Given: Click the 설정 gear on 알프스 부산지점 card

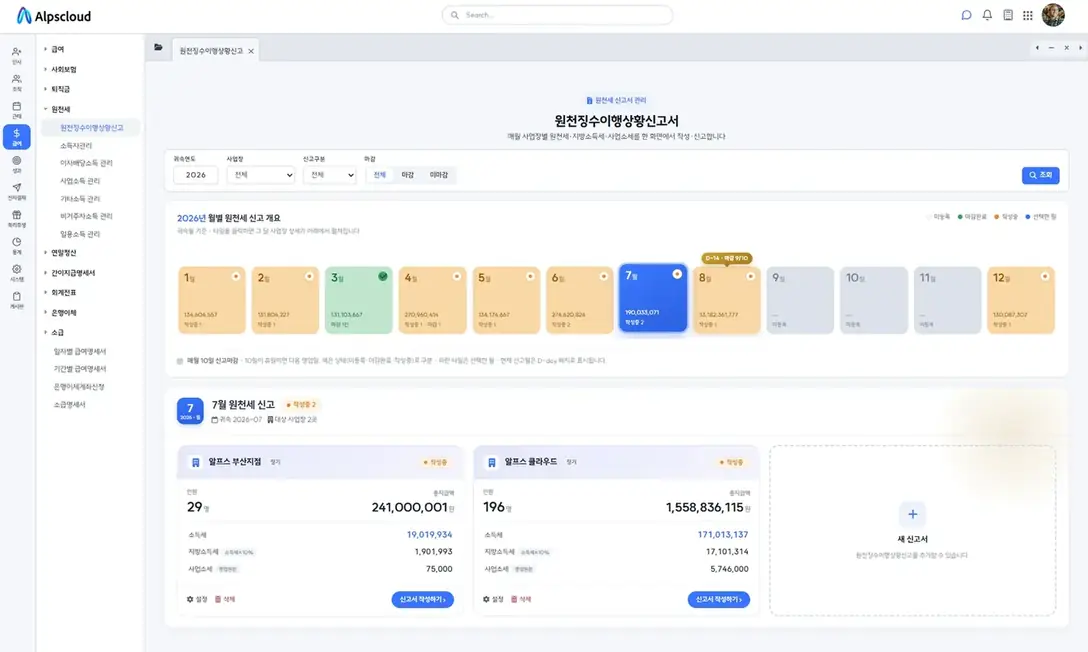Looking at the screenshot, I should pos(197,599).
